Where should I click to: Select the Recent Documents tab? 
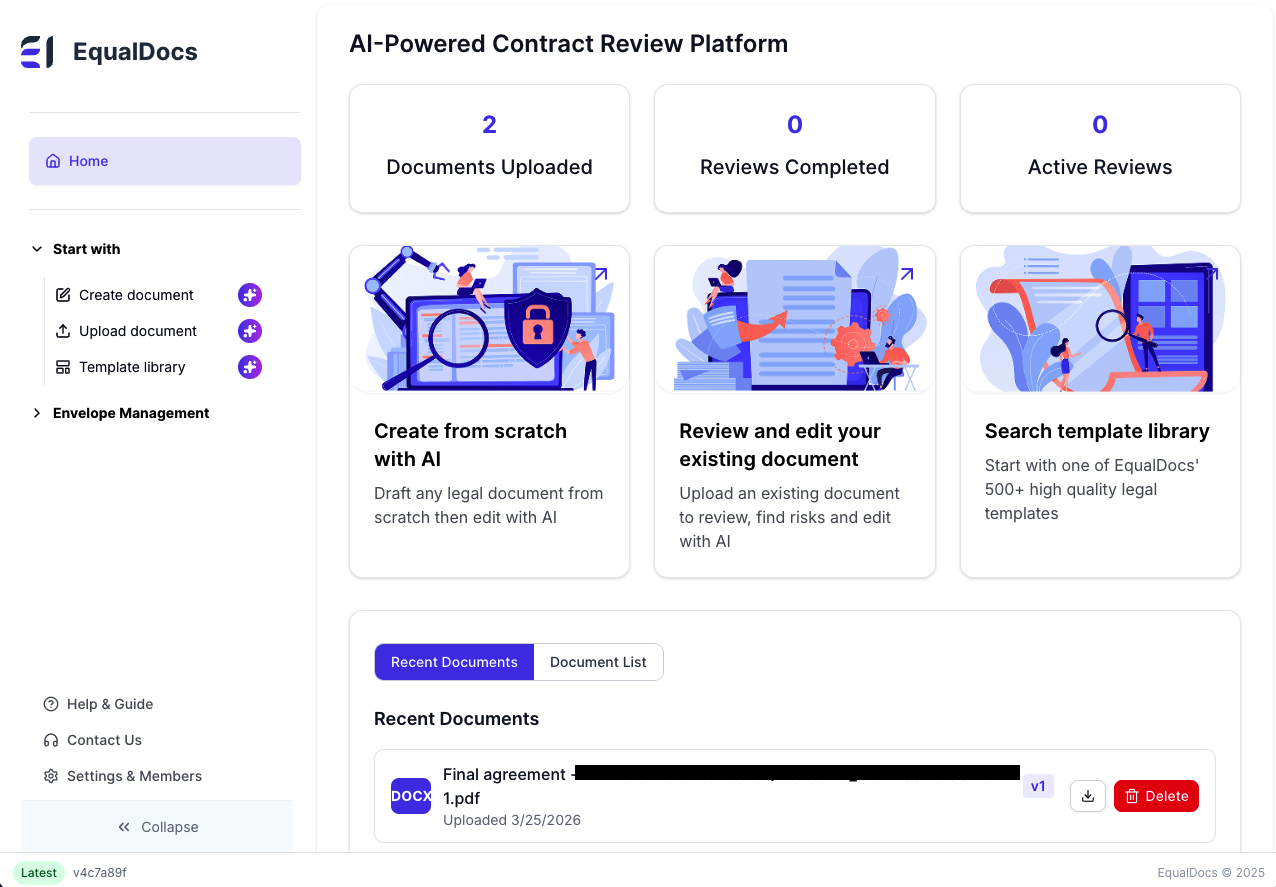(x=453, y=662)
